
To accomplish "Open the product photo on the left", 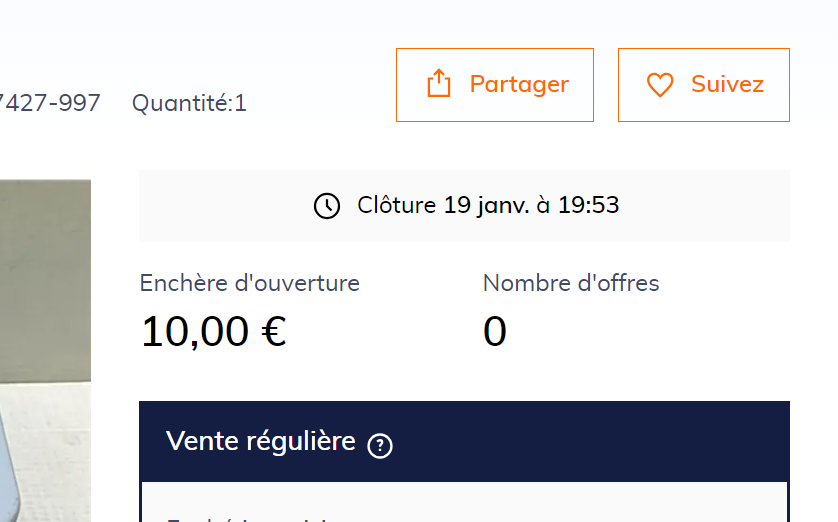I will coord(45,350).
